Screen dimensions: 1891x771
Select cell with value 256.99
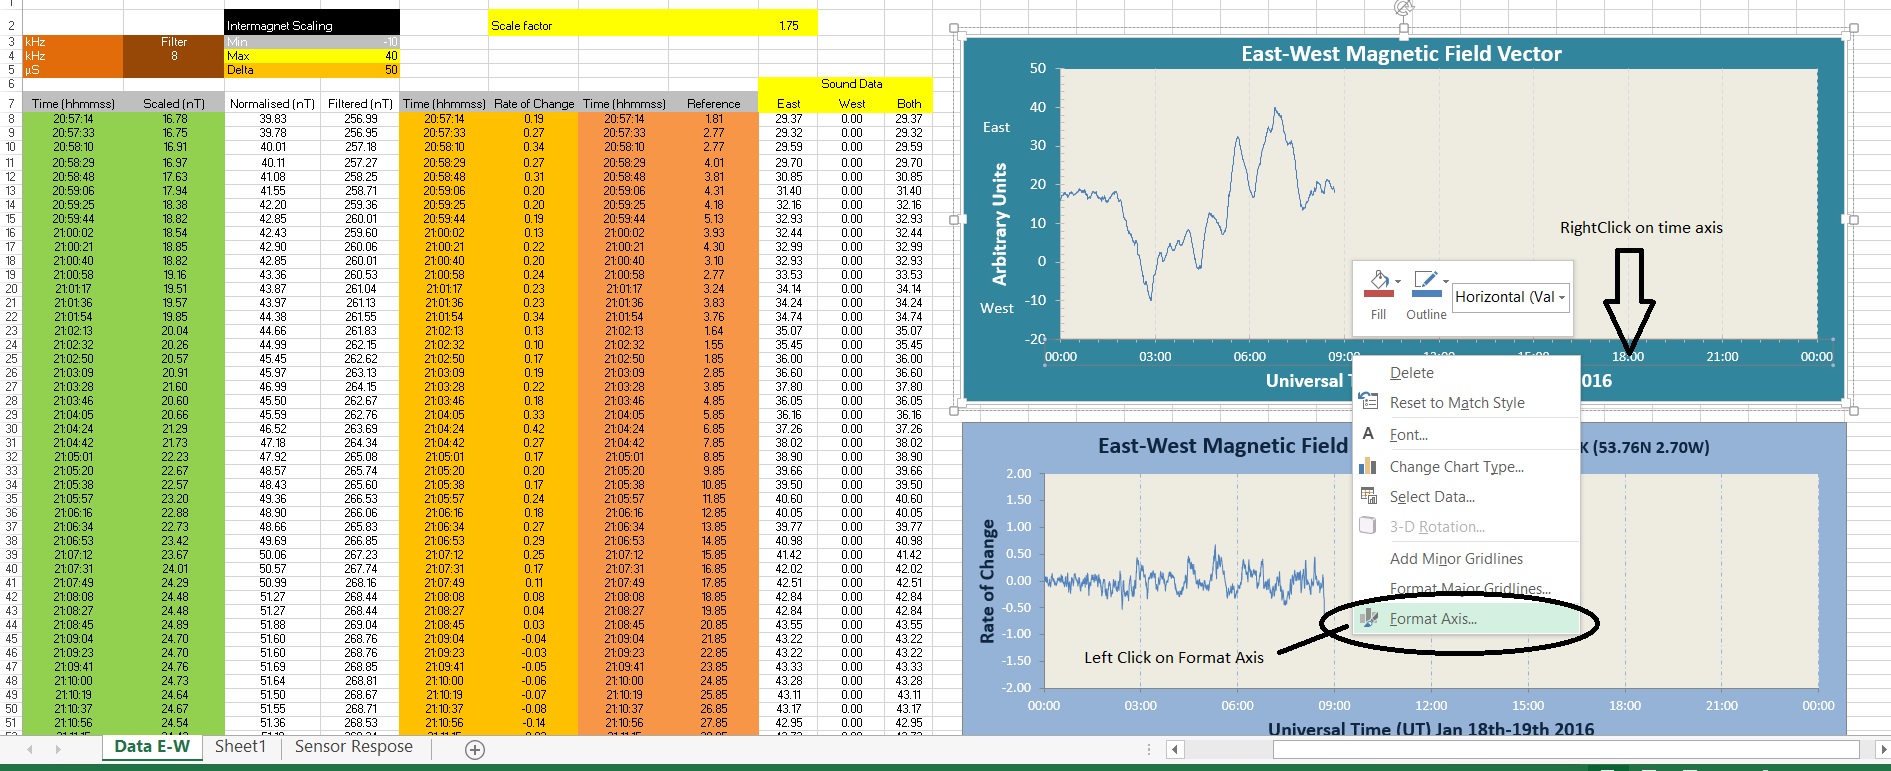360,119
